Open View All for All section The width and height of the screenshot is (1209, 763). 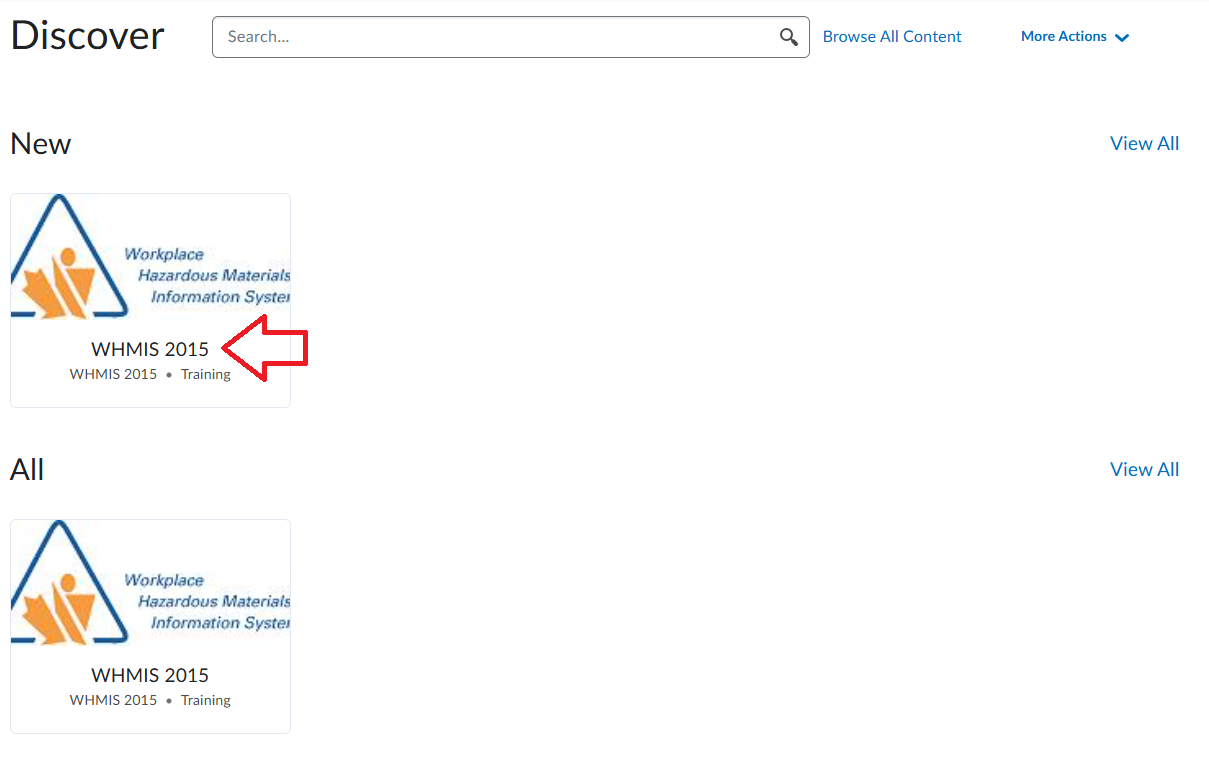pyautogui.click(x=1144, y=469)
